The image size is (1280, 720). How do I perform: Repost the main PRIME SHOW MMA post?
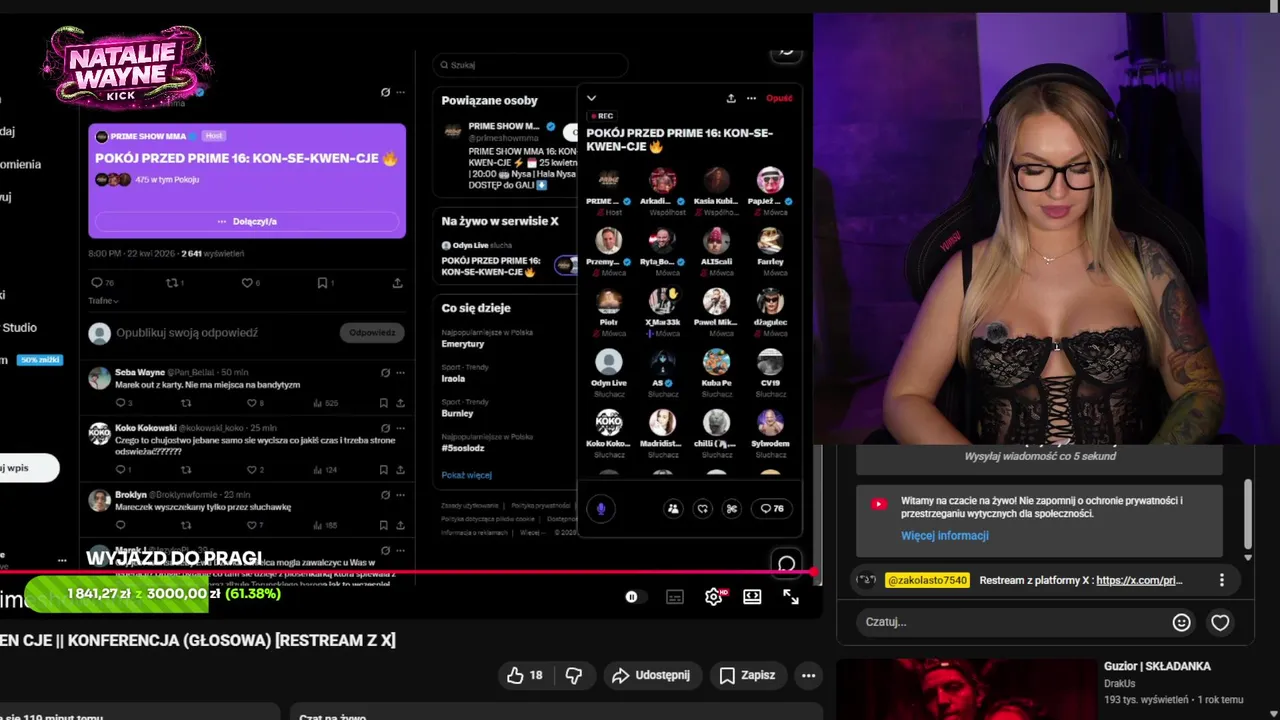[x=174, y=283]
